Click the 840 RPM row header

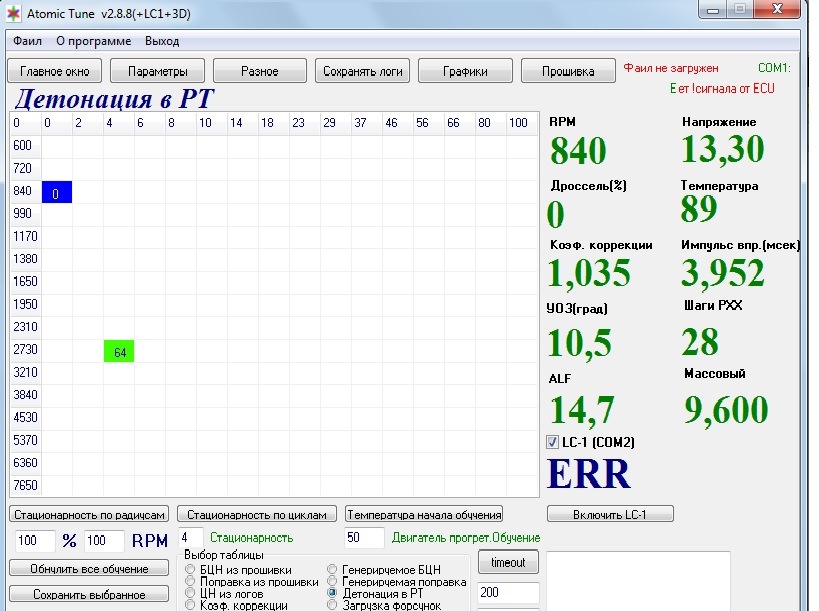pos(26,191)
